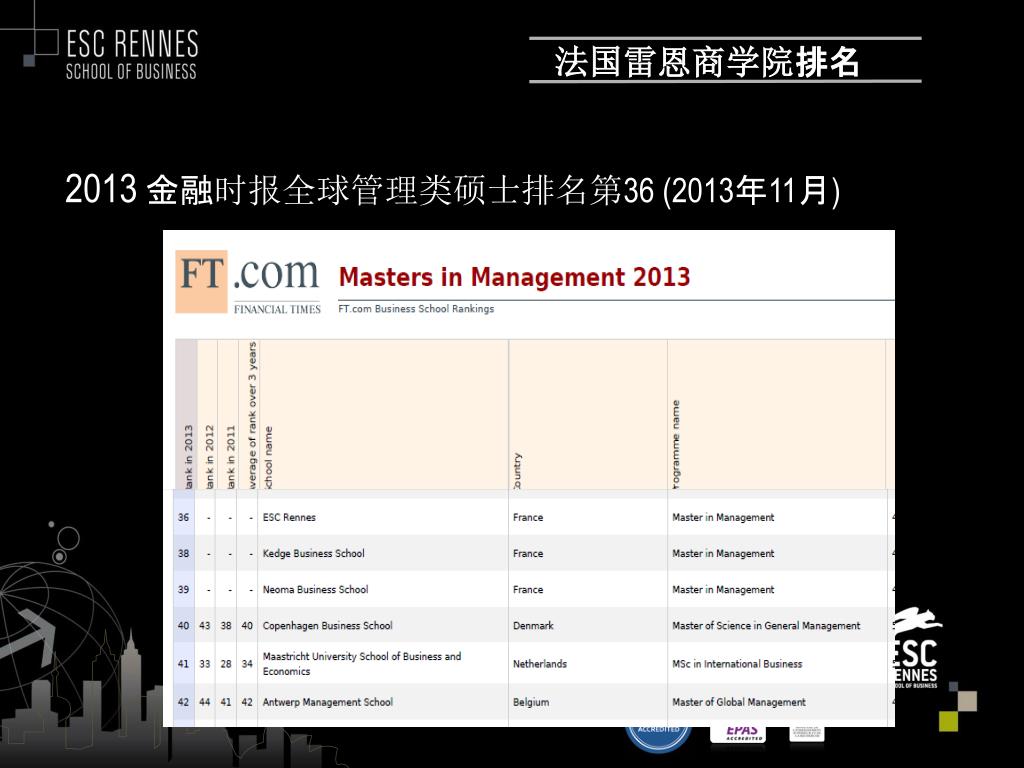Click 2012 rank 33 in the Maastricht row
Screen dimensions: 1024x768
tap(204, 664)
